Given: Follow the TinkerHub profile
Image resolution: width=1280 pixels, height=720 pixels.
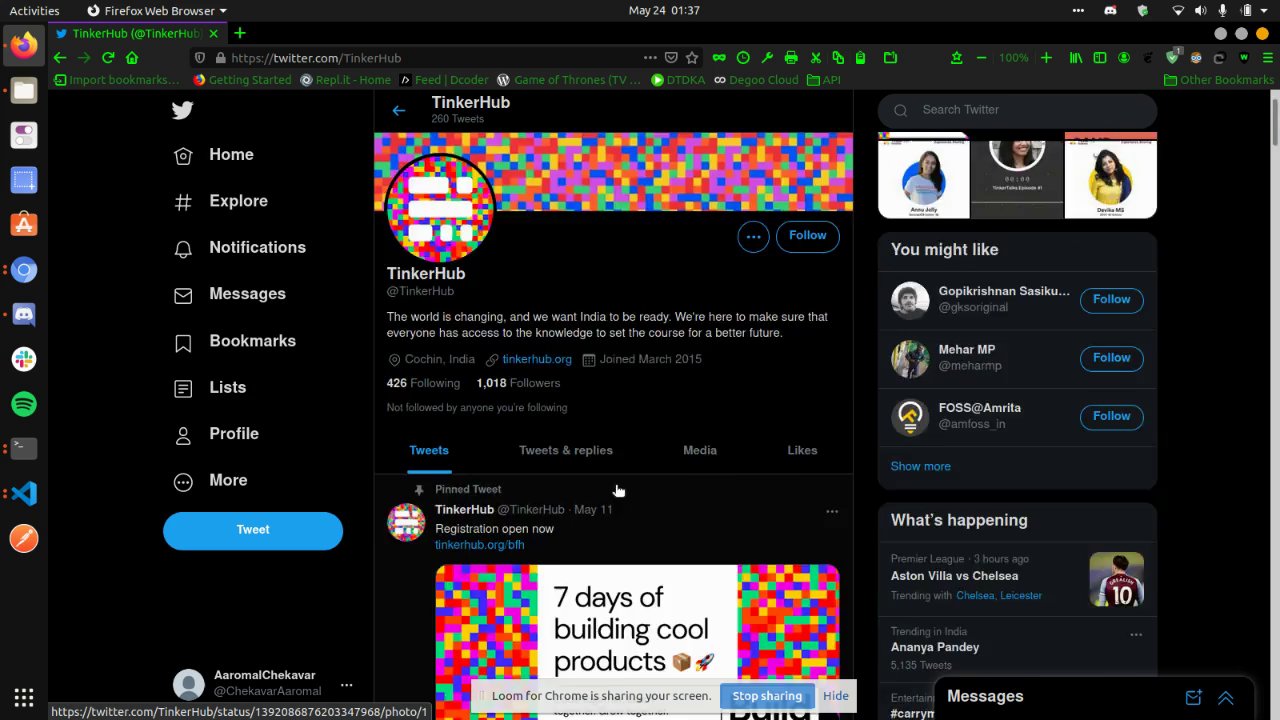Looking at the screenshot, I should [807, 236].
